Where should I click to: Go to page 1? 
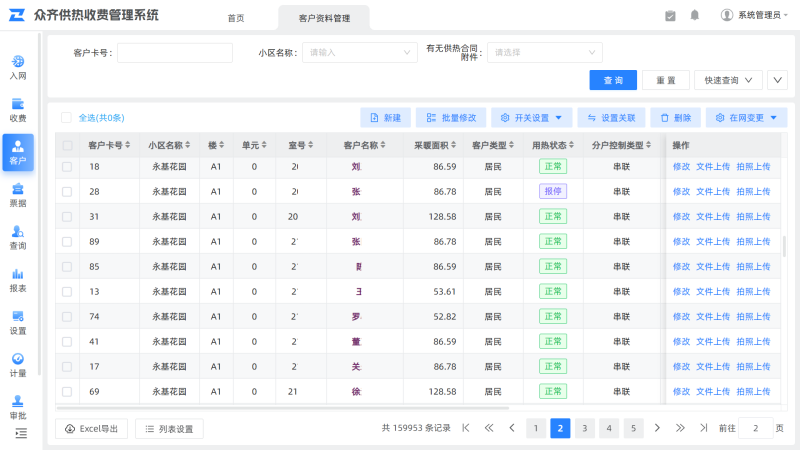click(x=536, y=428)
